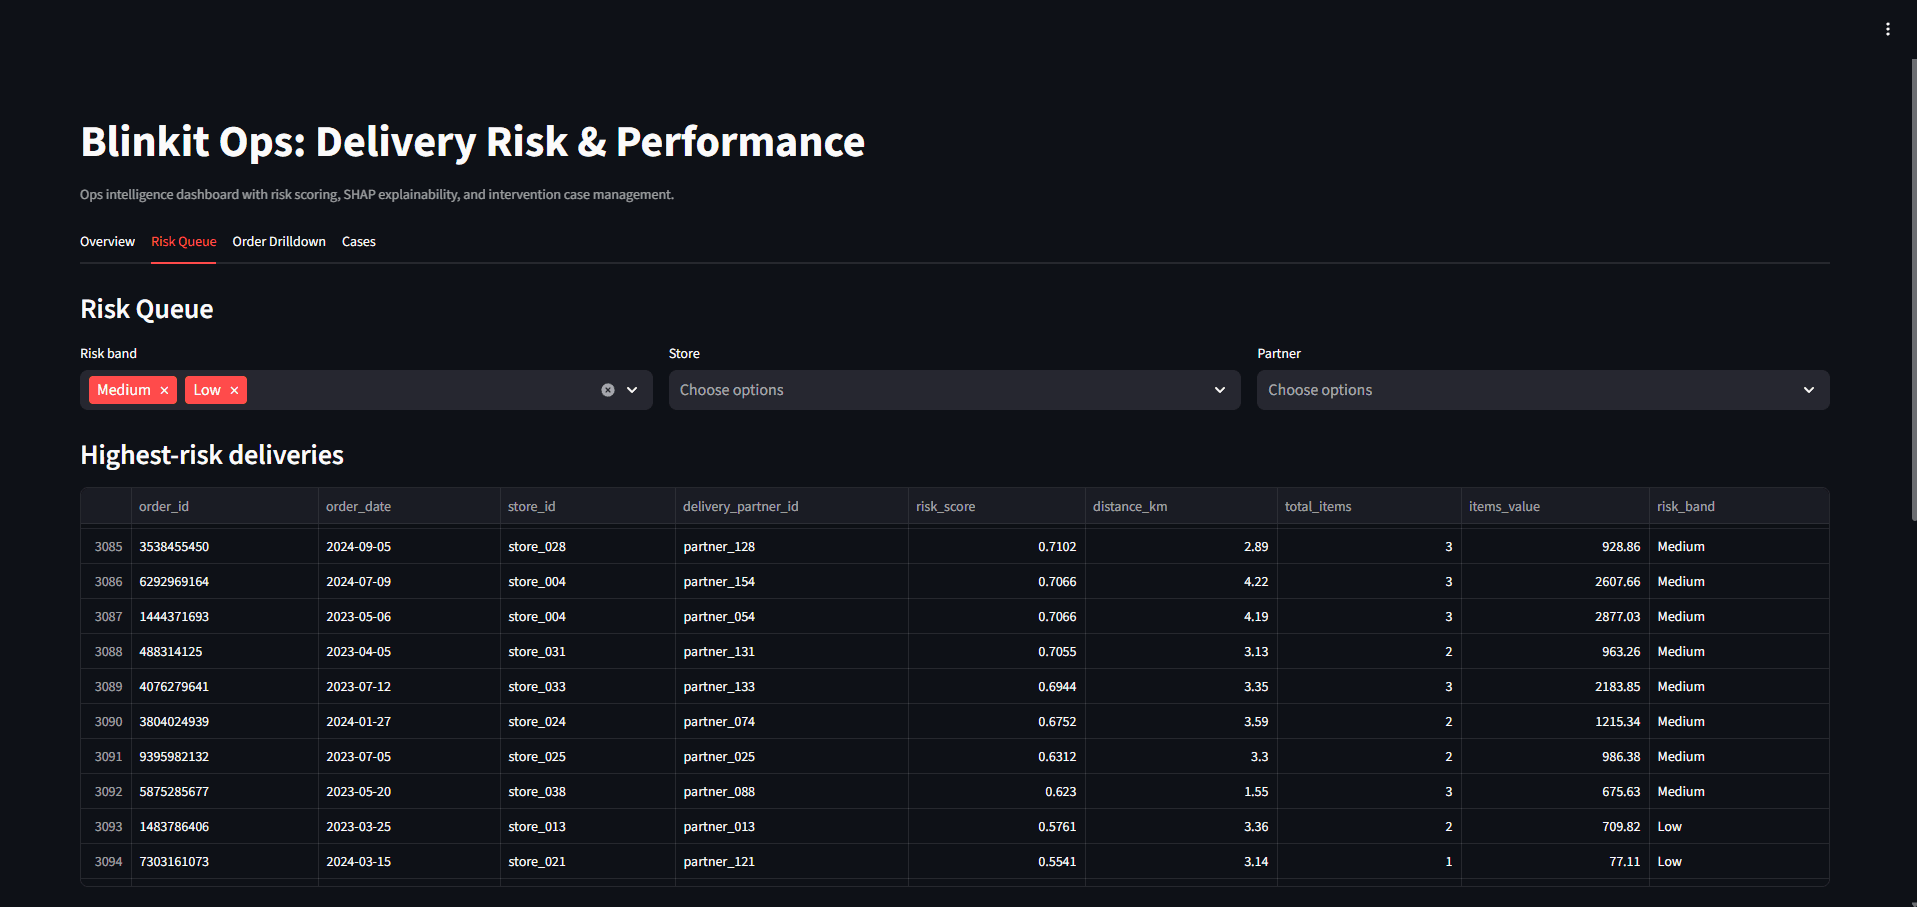Select order ID 6292969164 cell
Viewport: 1917px width, 907px height.
point(225,582)
